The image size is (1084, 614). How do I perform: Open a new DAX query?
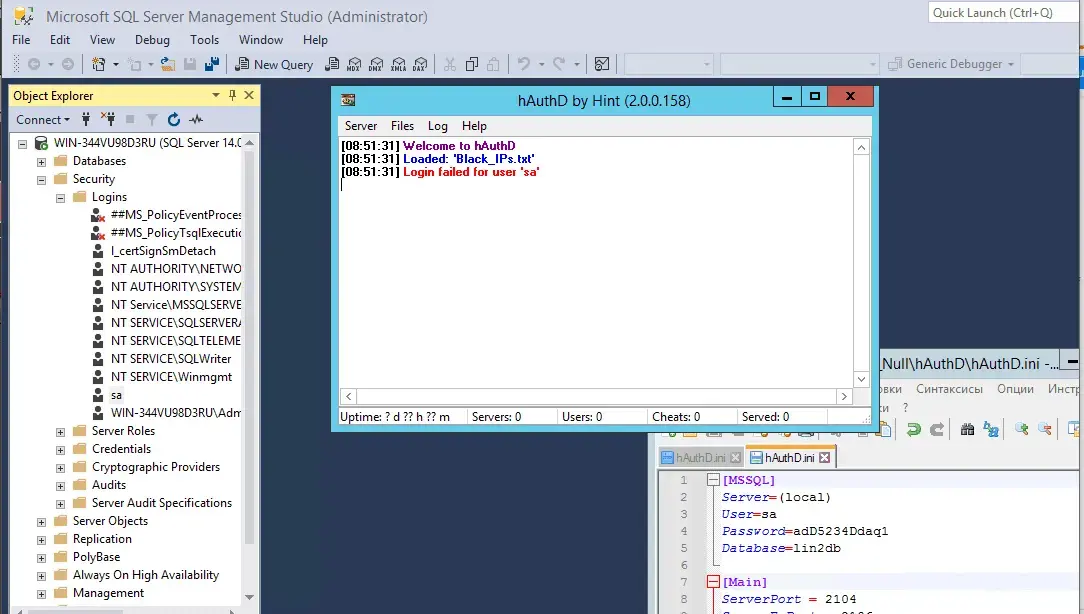(420, 64)
